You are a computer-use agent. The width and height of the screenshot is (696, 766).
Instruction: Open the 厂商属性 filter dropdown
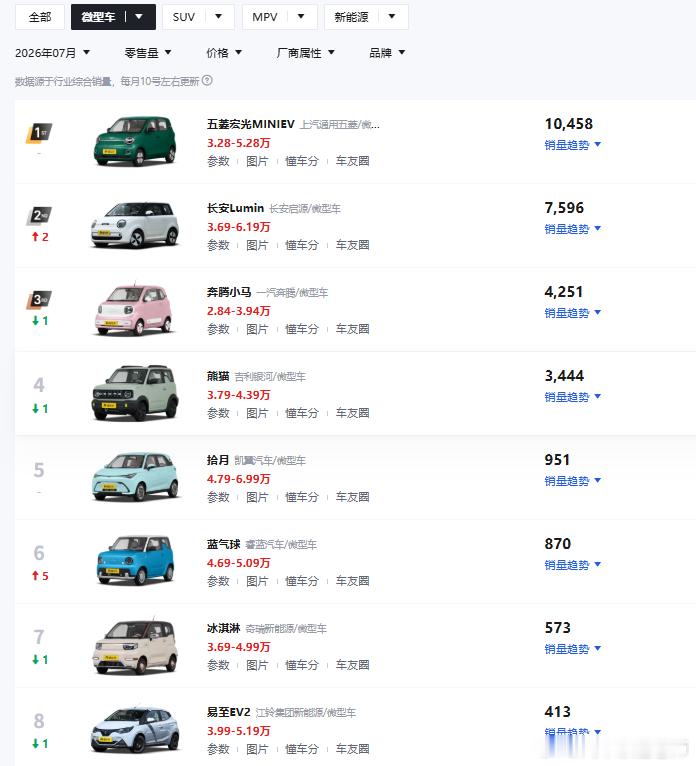click(x=305, y=53)
